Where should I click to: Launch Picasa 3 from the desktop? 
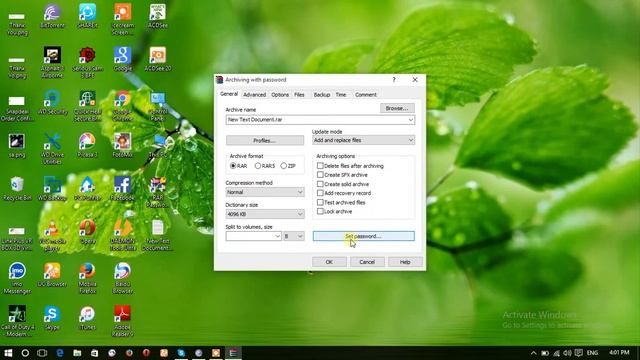[x=87, y=146]
